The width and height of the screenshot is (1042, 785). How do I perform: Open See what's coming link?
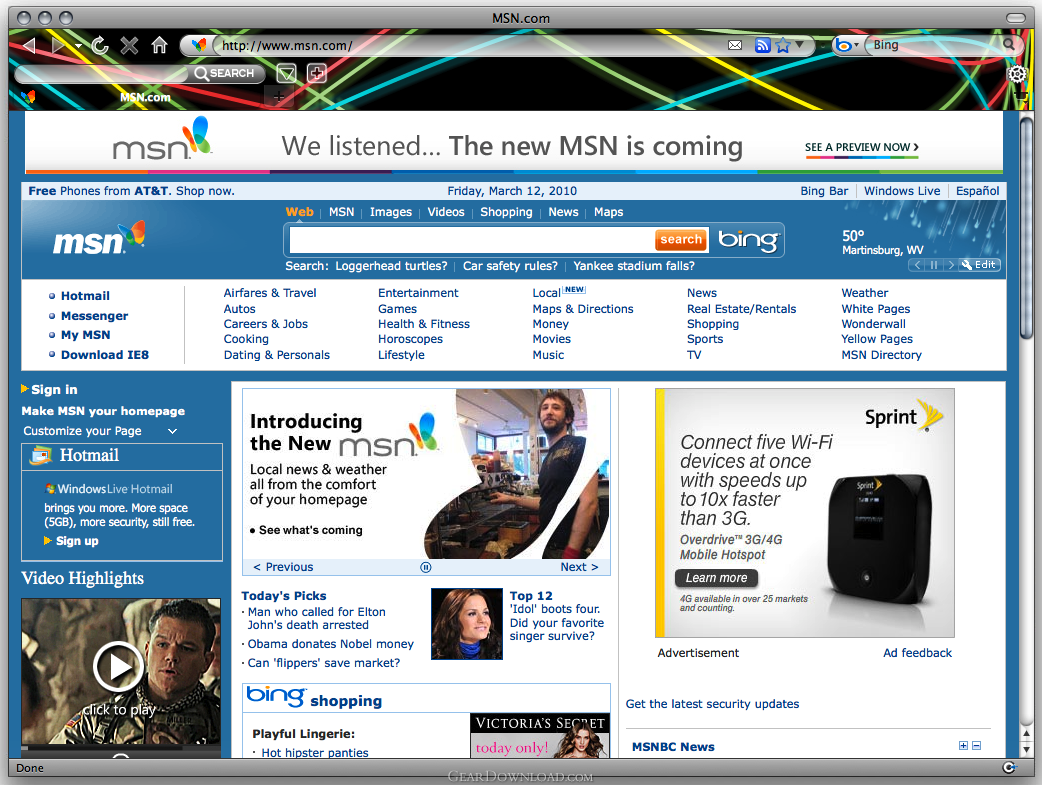[306, 530]
